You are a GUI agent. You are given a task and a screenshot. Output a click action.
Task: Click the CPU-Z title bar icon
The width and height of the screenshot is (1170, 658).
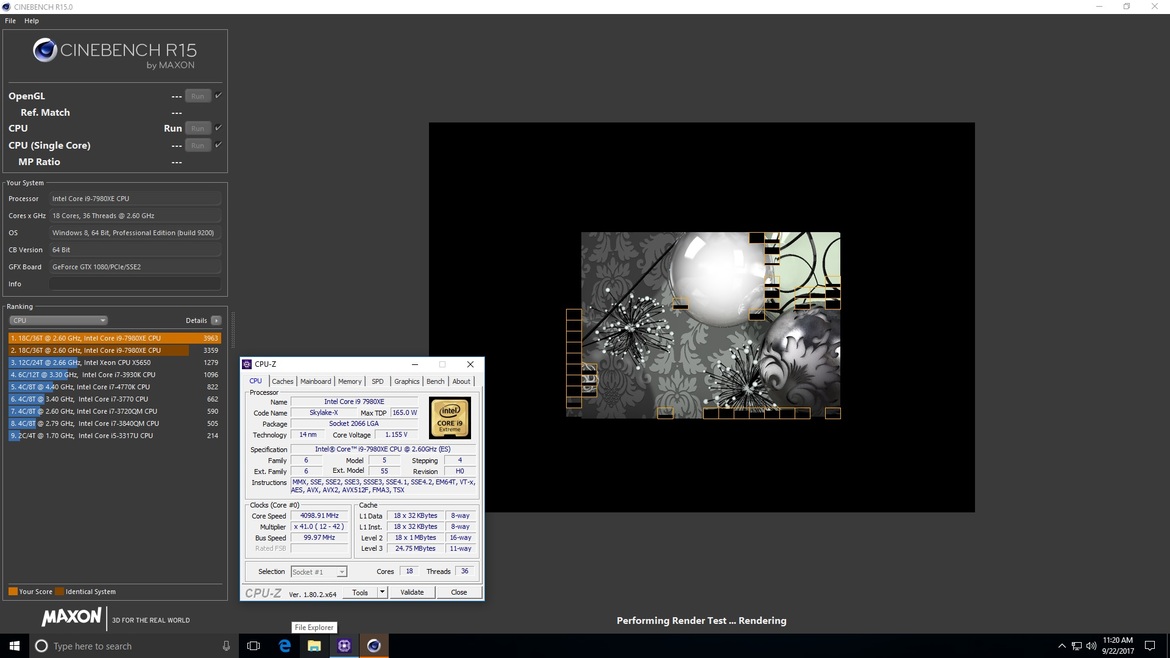(247, 365)
